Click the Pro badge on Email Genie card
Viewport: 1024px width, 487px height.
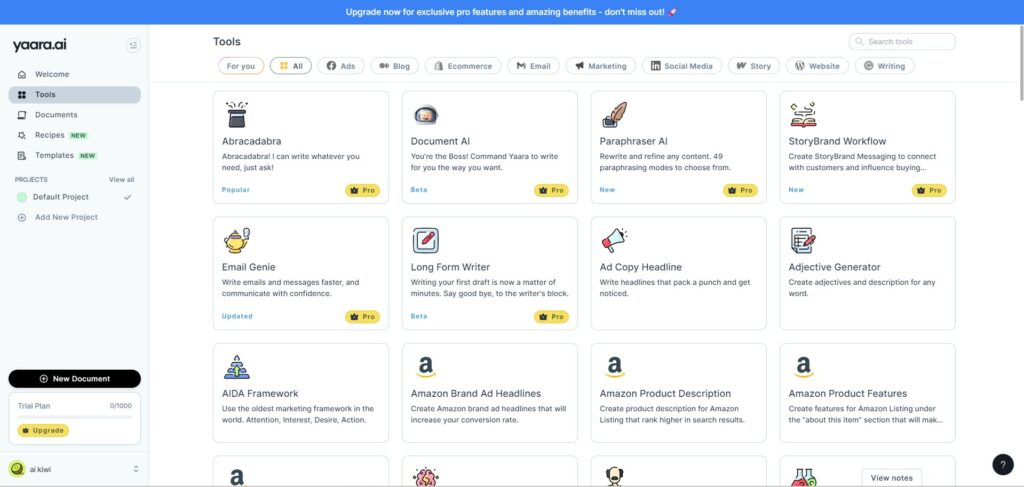(x=362, y=317)
